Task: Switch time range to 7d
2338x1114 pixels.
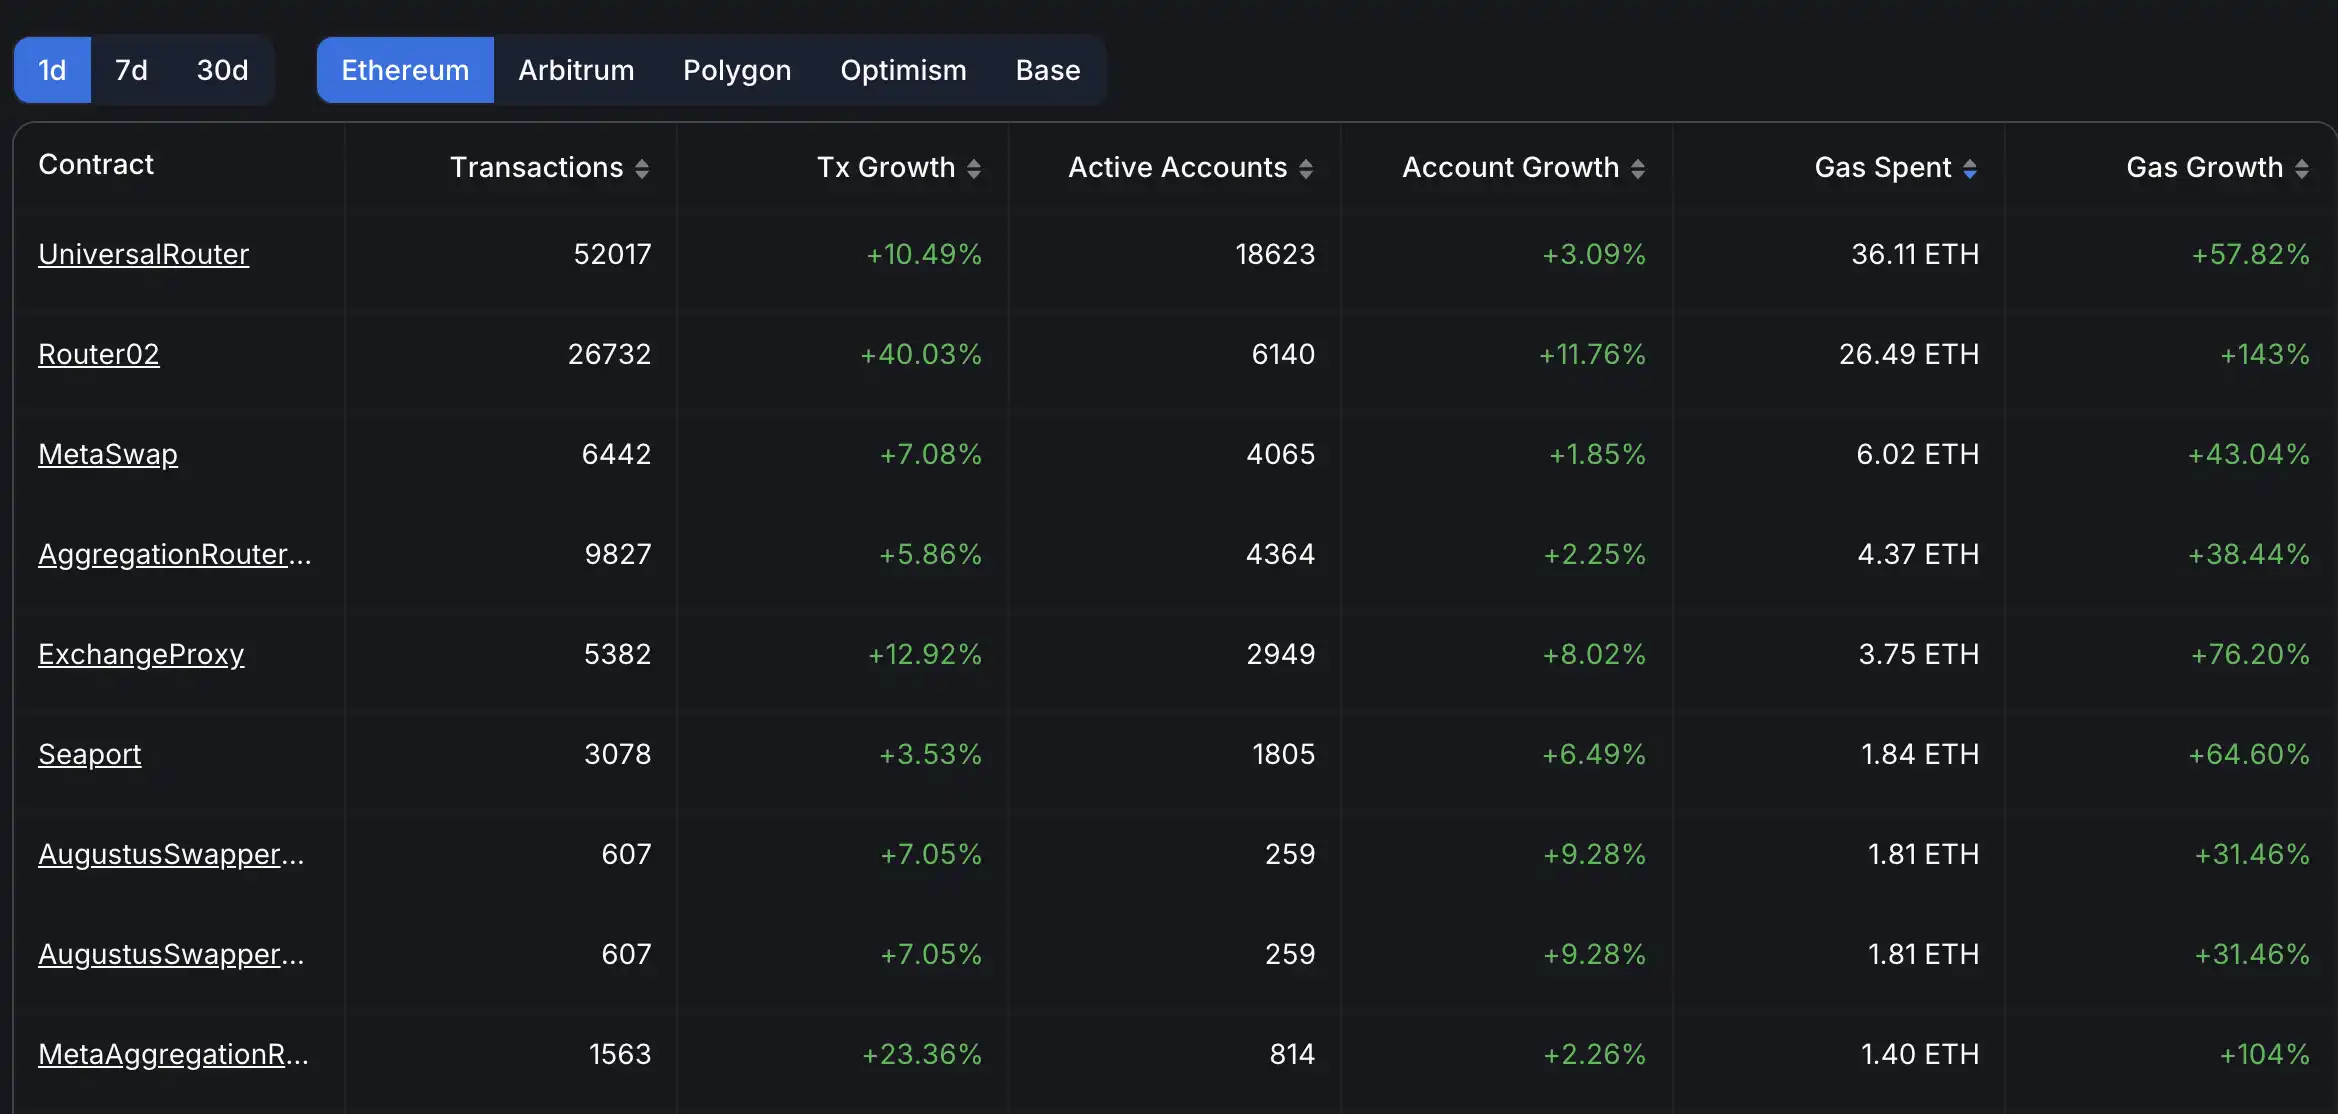Action: click(131, 70)
